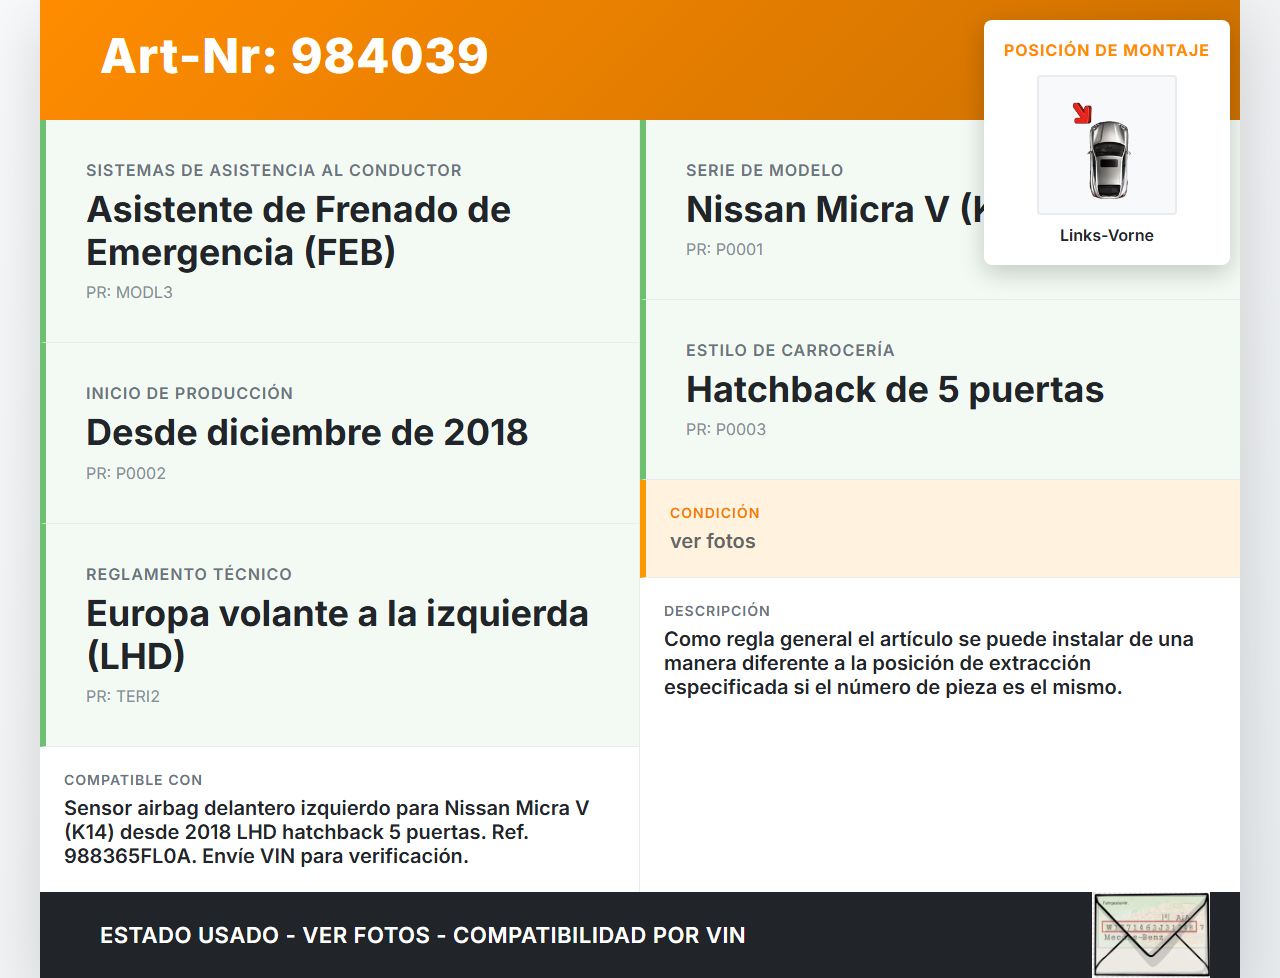
Task: Click the car mounting position diagram
Action: [x=1107, y=145]
